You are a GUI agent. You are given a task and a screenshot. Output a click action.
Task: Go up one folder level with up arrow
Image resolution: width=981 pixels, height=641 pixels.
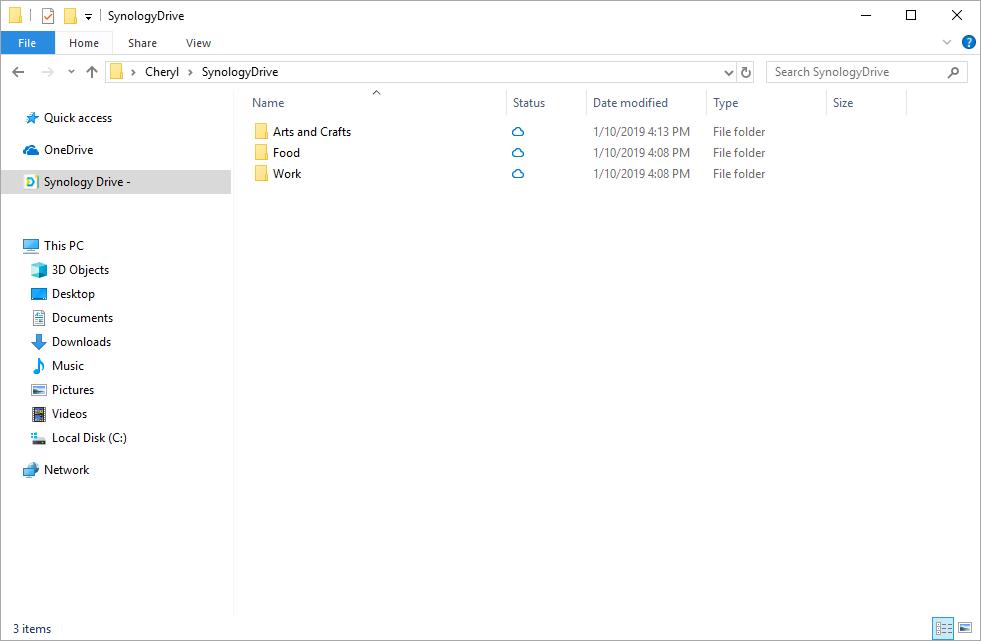(x=92, y=72)
